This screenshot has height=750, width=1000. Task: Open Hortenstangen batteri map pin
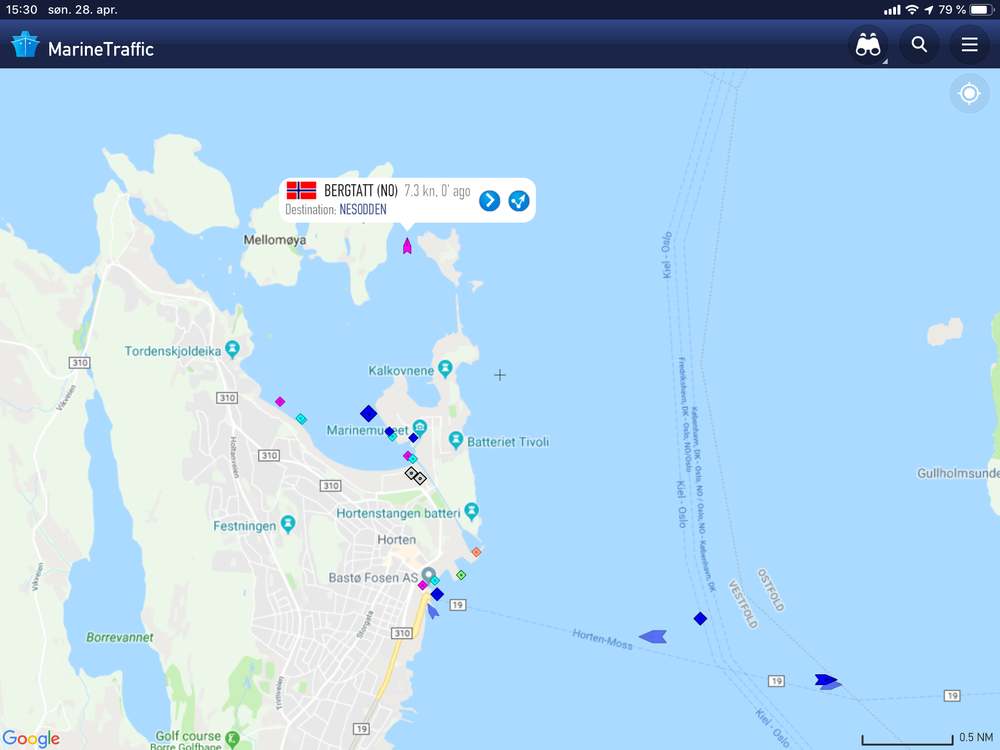[x=471, y=511]
